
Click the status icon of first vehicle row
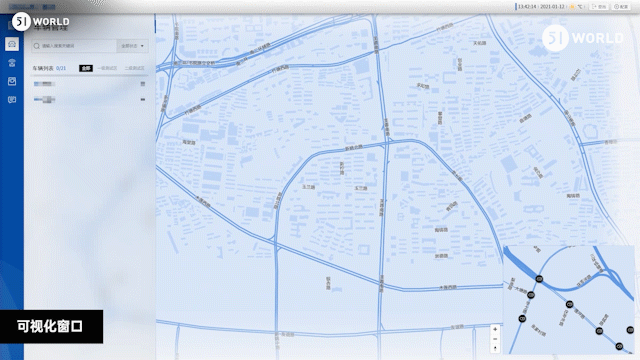[143, 84]
